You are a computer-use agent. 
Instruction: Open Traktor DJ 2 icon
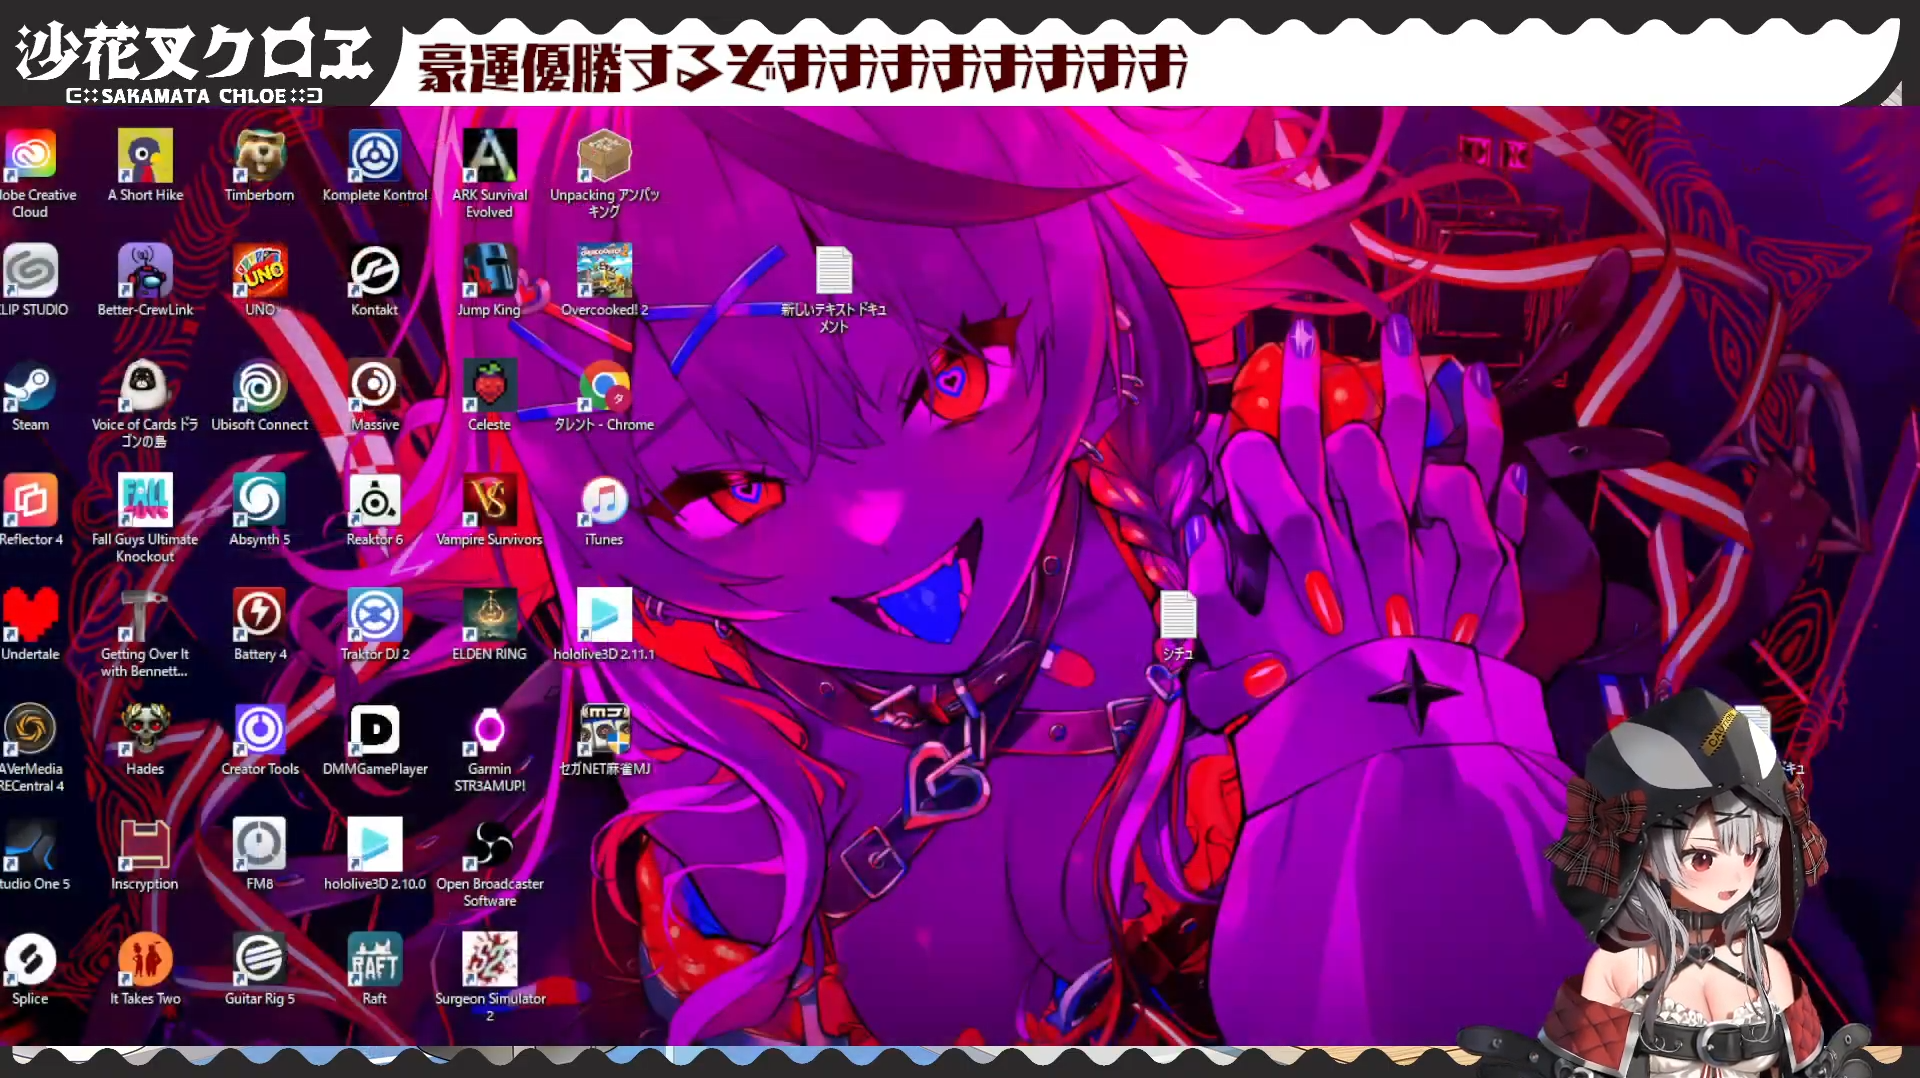coord(375,615)
